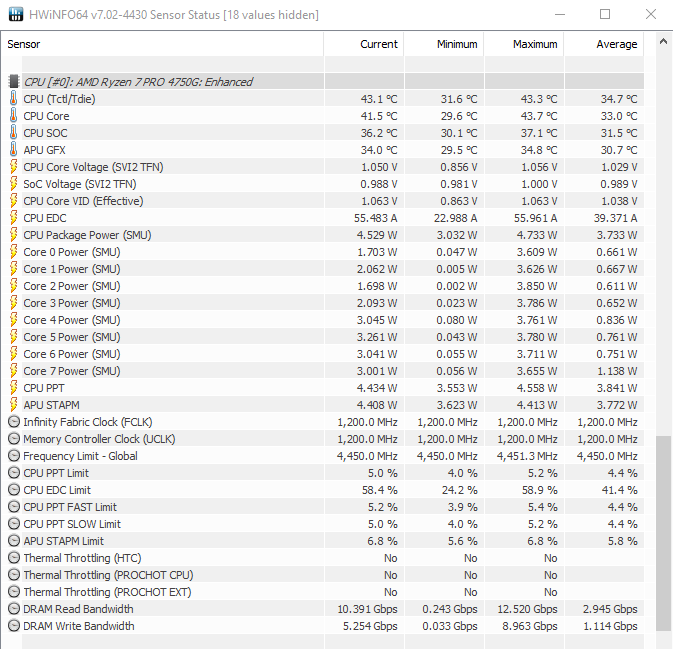
Task: Click clock icon beside Infinity Fabric Clock (FCLK)
Action: (14, 422)
